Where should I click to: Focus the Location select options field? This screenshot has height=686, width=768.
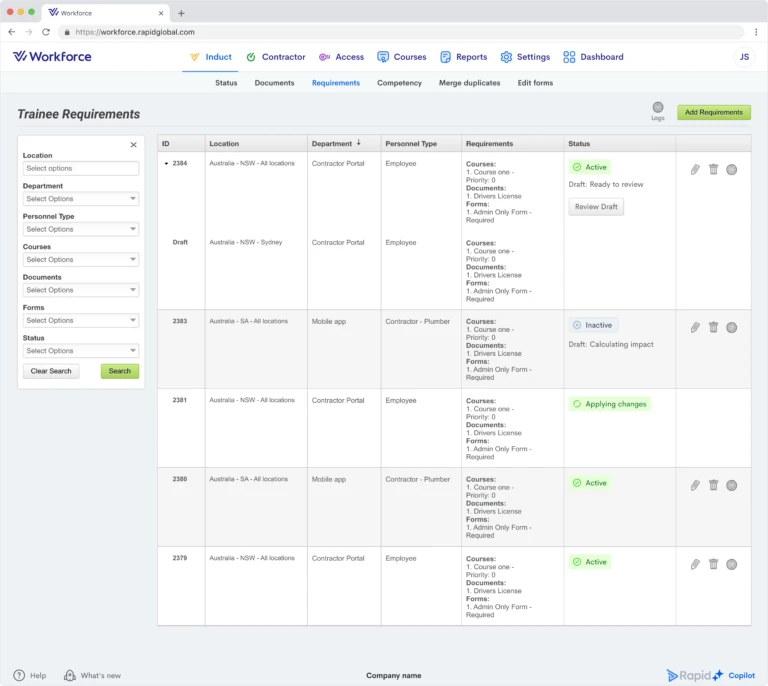81,168
